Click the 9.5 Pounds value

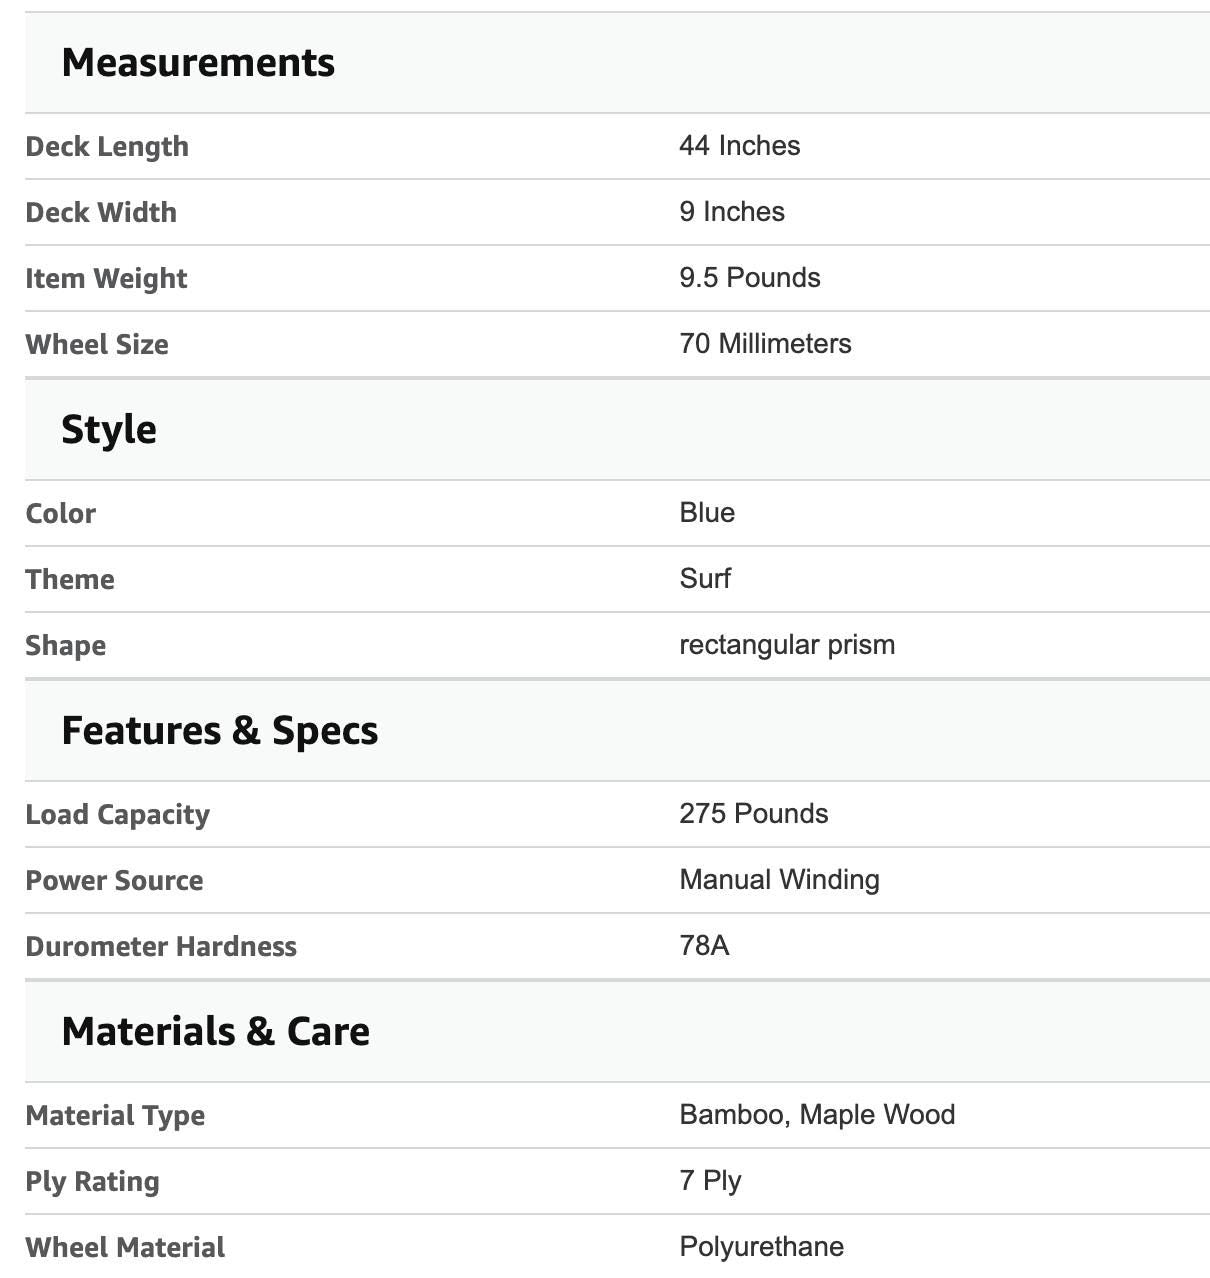pyautogui.click(x=749, y=278)
